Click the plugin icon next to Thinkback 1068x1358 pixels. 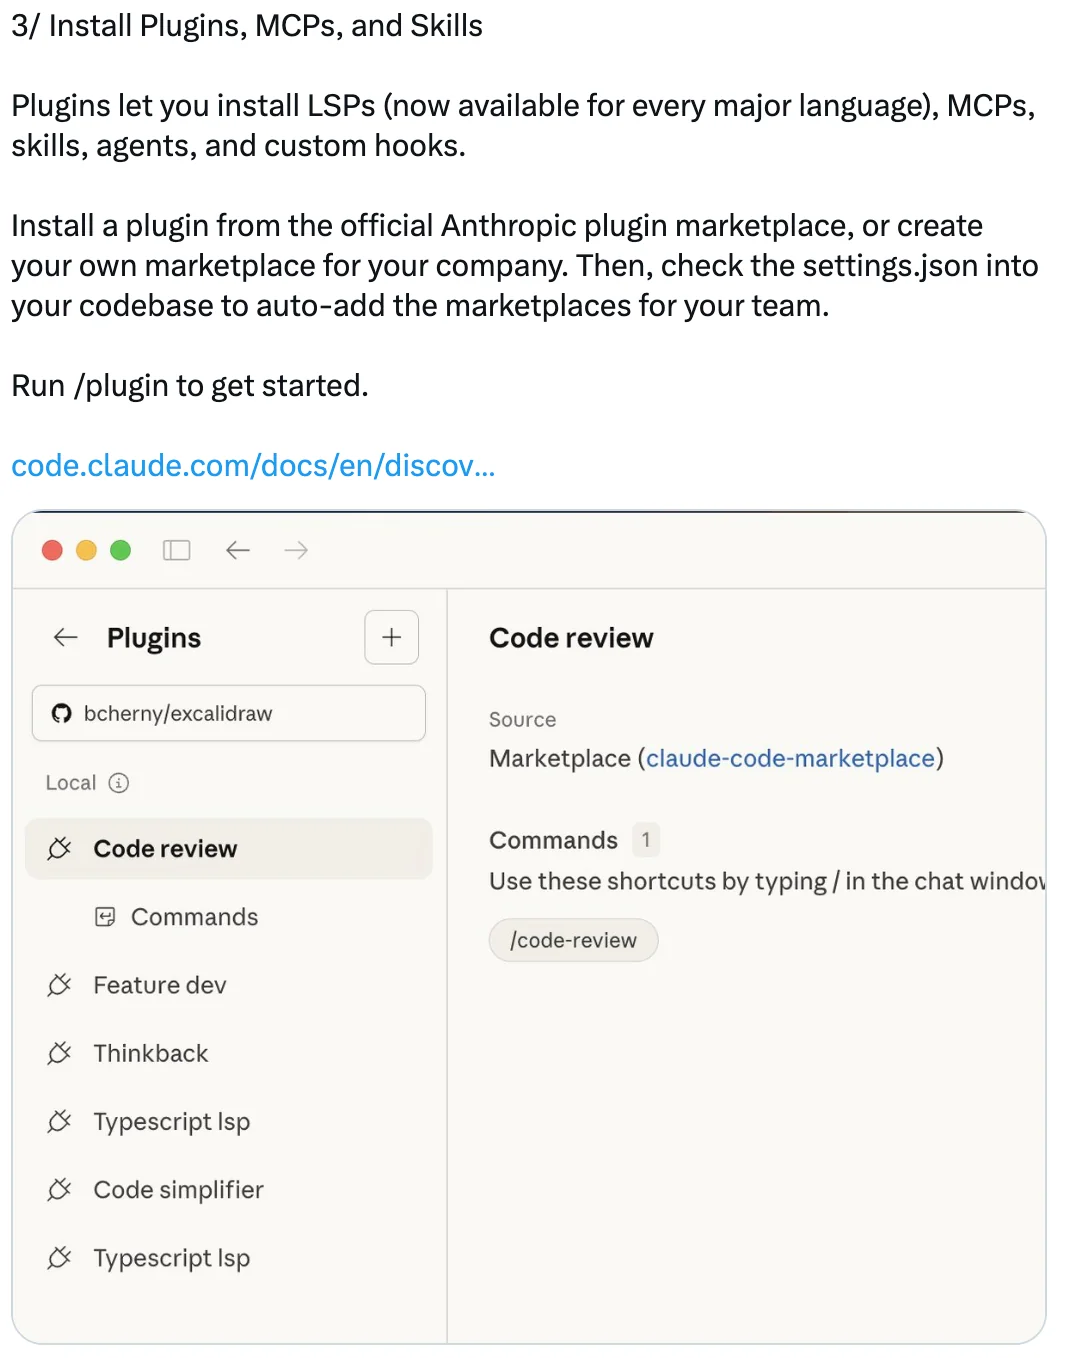pos(59,1052)
